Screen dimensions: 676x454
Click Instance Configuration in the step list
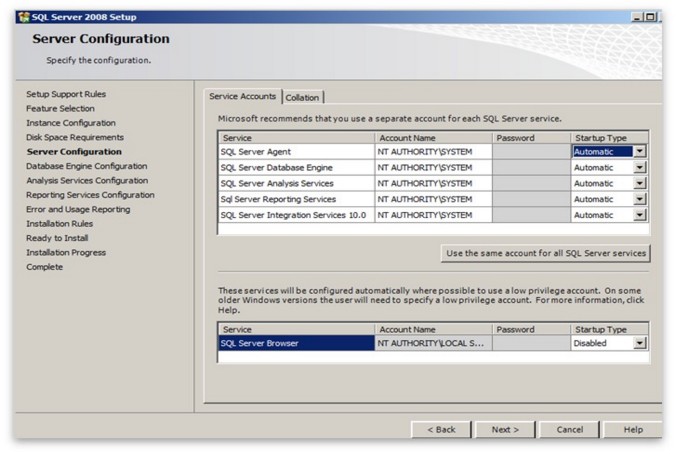71,123
